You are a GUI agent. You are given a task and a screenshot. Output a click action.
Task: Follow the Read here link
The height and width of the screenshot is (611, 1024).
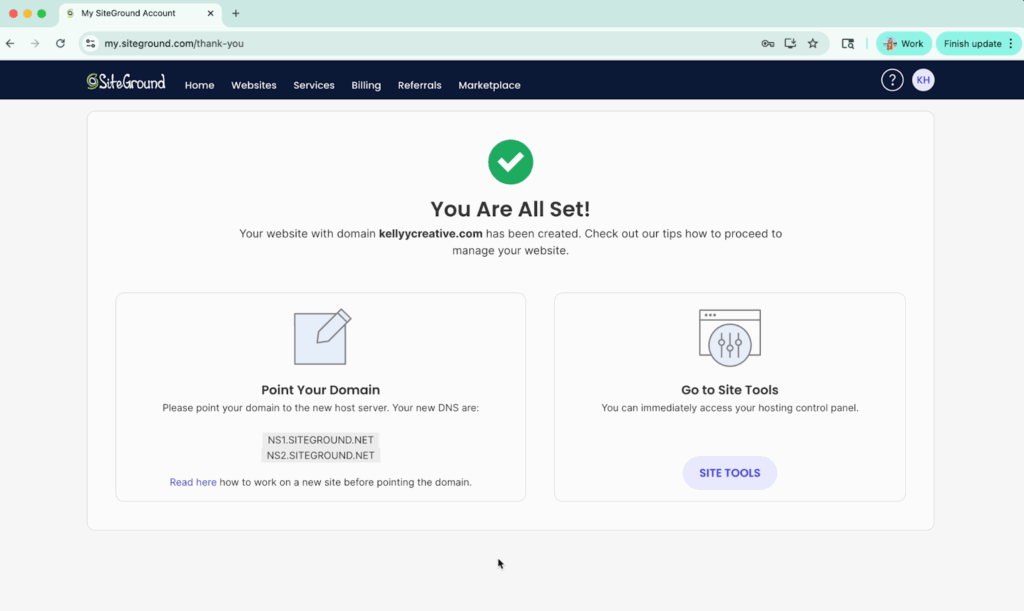pyautogui.click(x=193, y=482)
